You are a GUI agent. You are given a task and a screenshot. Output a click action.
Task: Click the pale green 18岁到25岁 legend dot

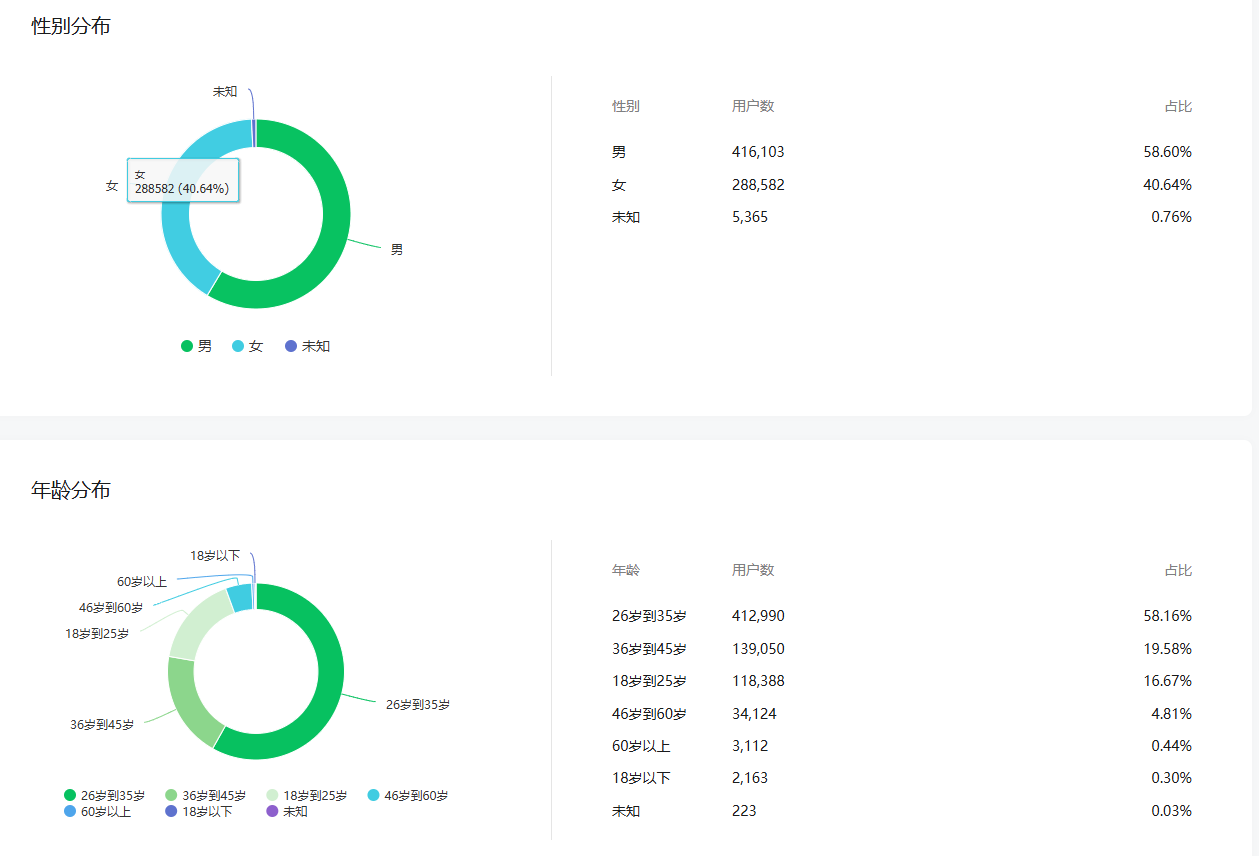click(272, 796)
